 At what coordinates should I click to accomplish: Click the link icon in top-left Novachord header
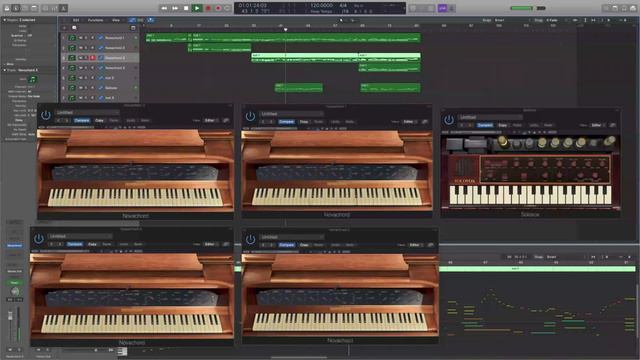click(226, 120)
